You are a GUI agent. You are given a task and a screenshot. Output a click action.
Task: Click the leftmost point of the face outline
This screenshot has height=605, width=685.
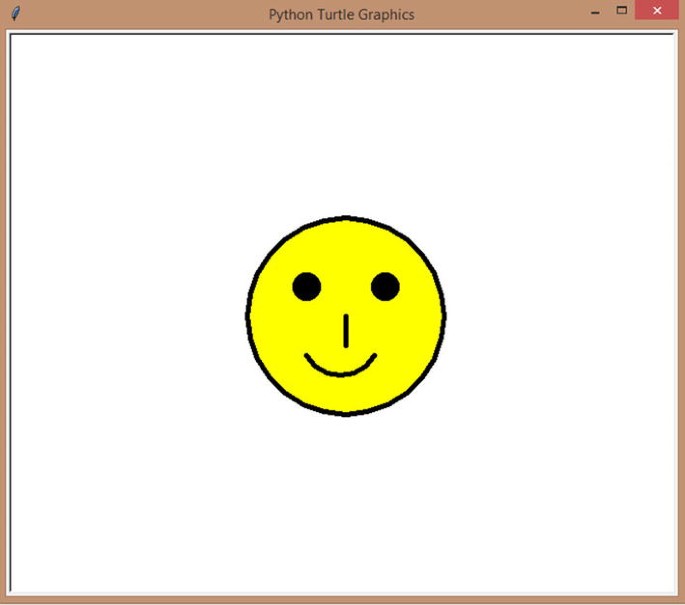[248, 316]
